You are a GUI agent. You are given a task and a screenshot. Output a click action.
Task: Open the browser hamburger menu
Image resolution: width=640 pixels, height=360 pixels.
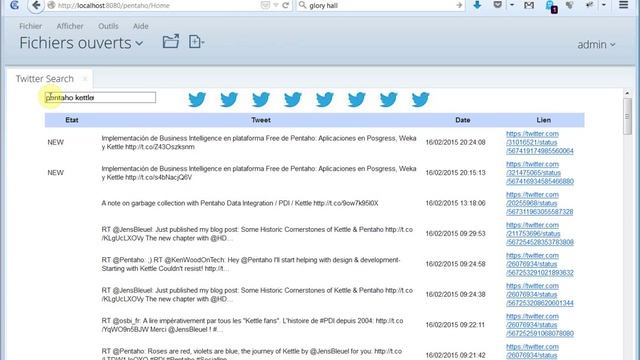623,5
